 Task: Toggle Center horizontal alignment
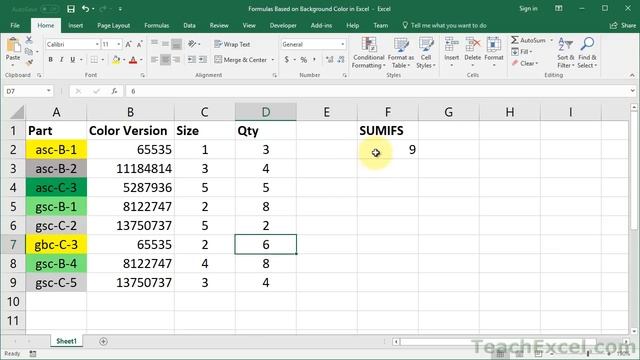pyautogui.click(x=165, y=60)
